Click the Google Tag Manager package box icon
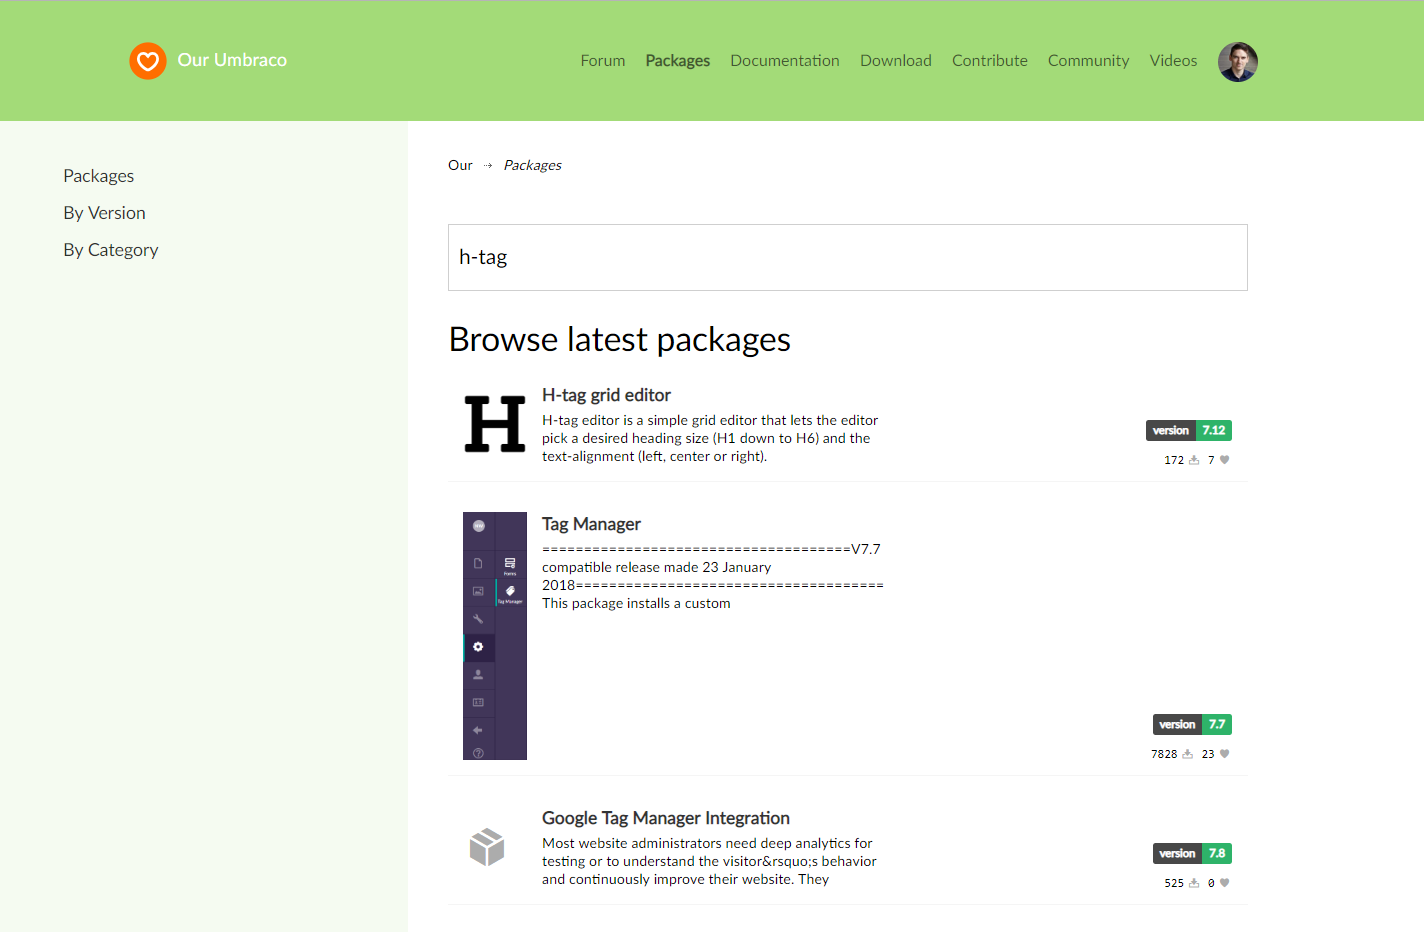This screenshot has width=1424, height=932. coord(488,847)
